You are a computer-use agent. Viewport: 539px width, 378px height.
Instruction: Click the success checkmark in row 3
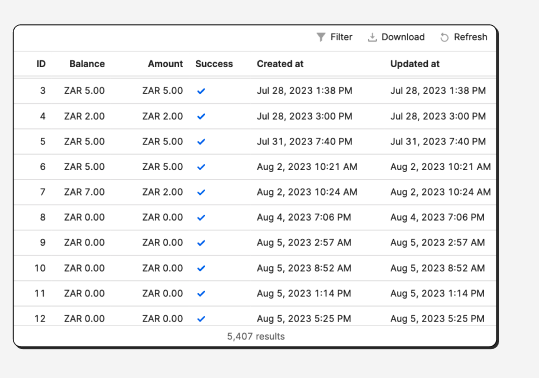(x=201, y=91)
